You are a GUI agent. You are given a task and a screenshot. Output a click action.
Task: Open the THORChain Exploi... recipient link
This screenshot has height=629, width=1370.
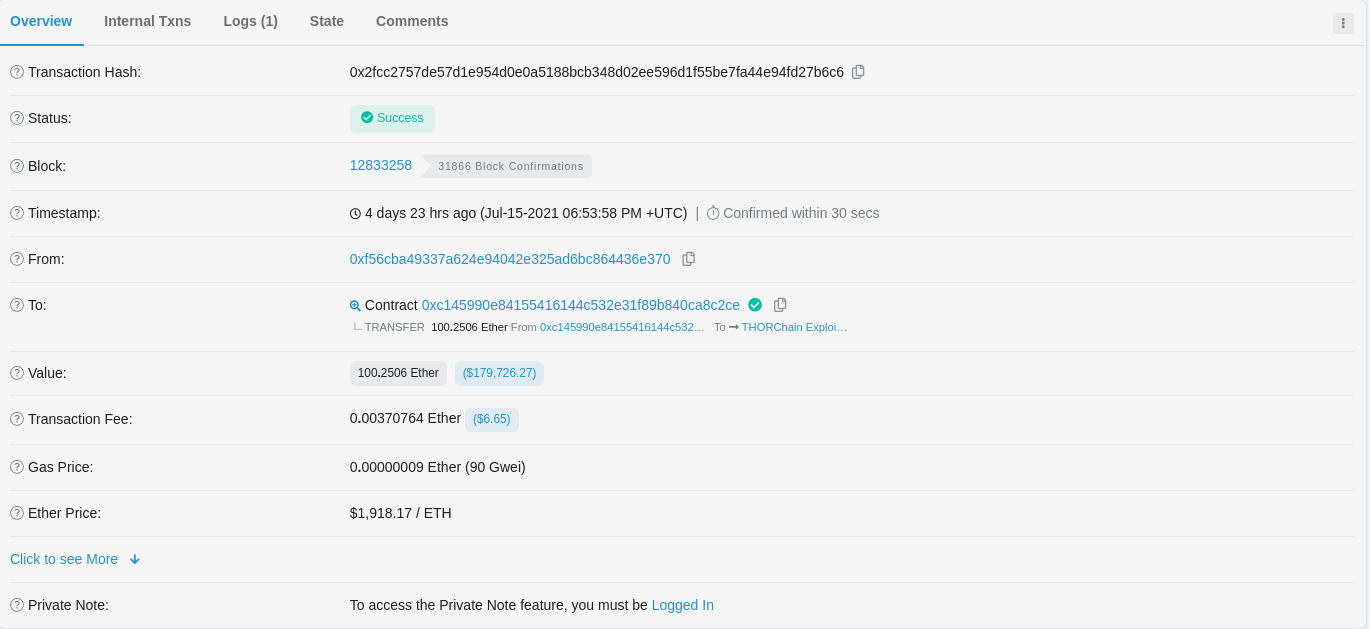tap(794, 327)
